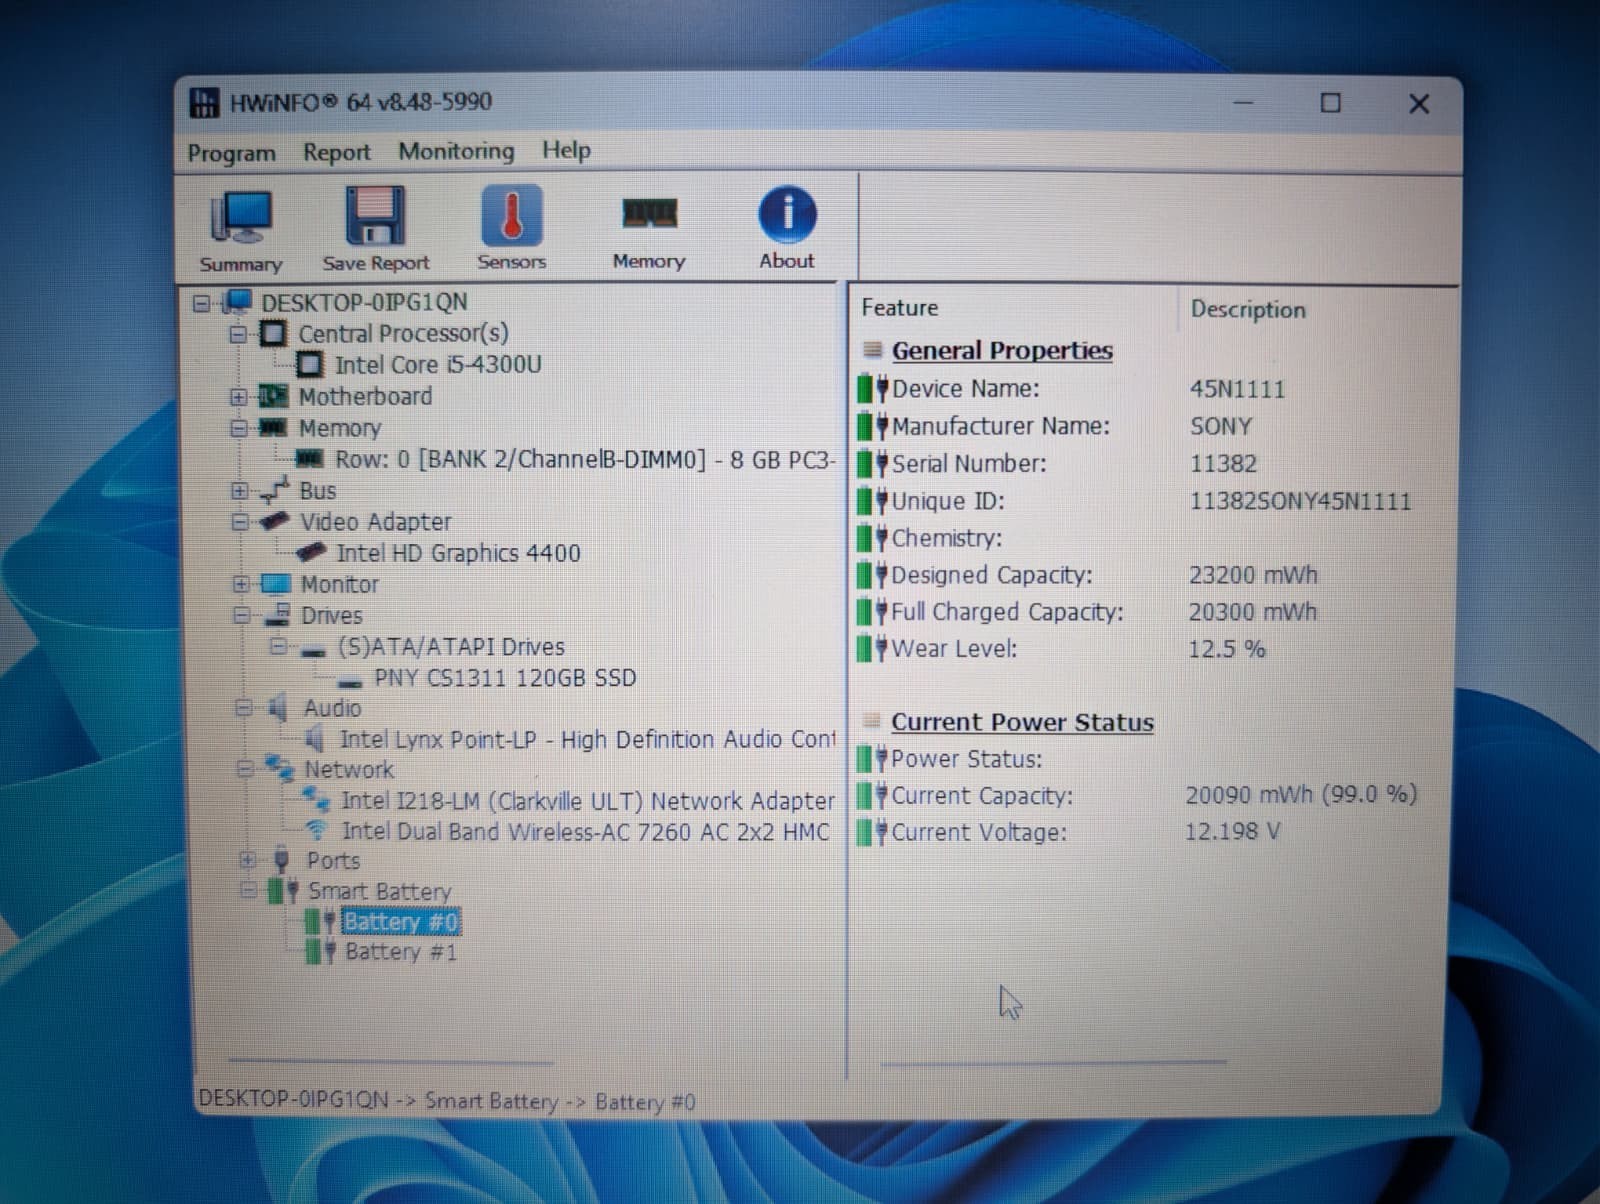Click the Current Voltage battery icon
The image size is (1600, 1204).
(871, 832)
